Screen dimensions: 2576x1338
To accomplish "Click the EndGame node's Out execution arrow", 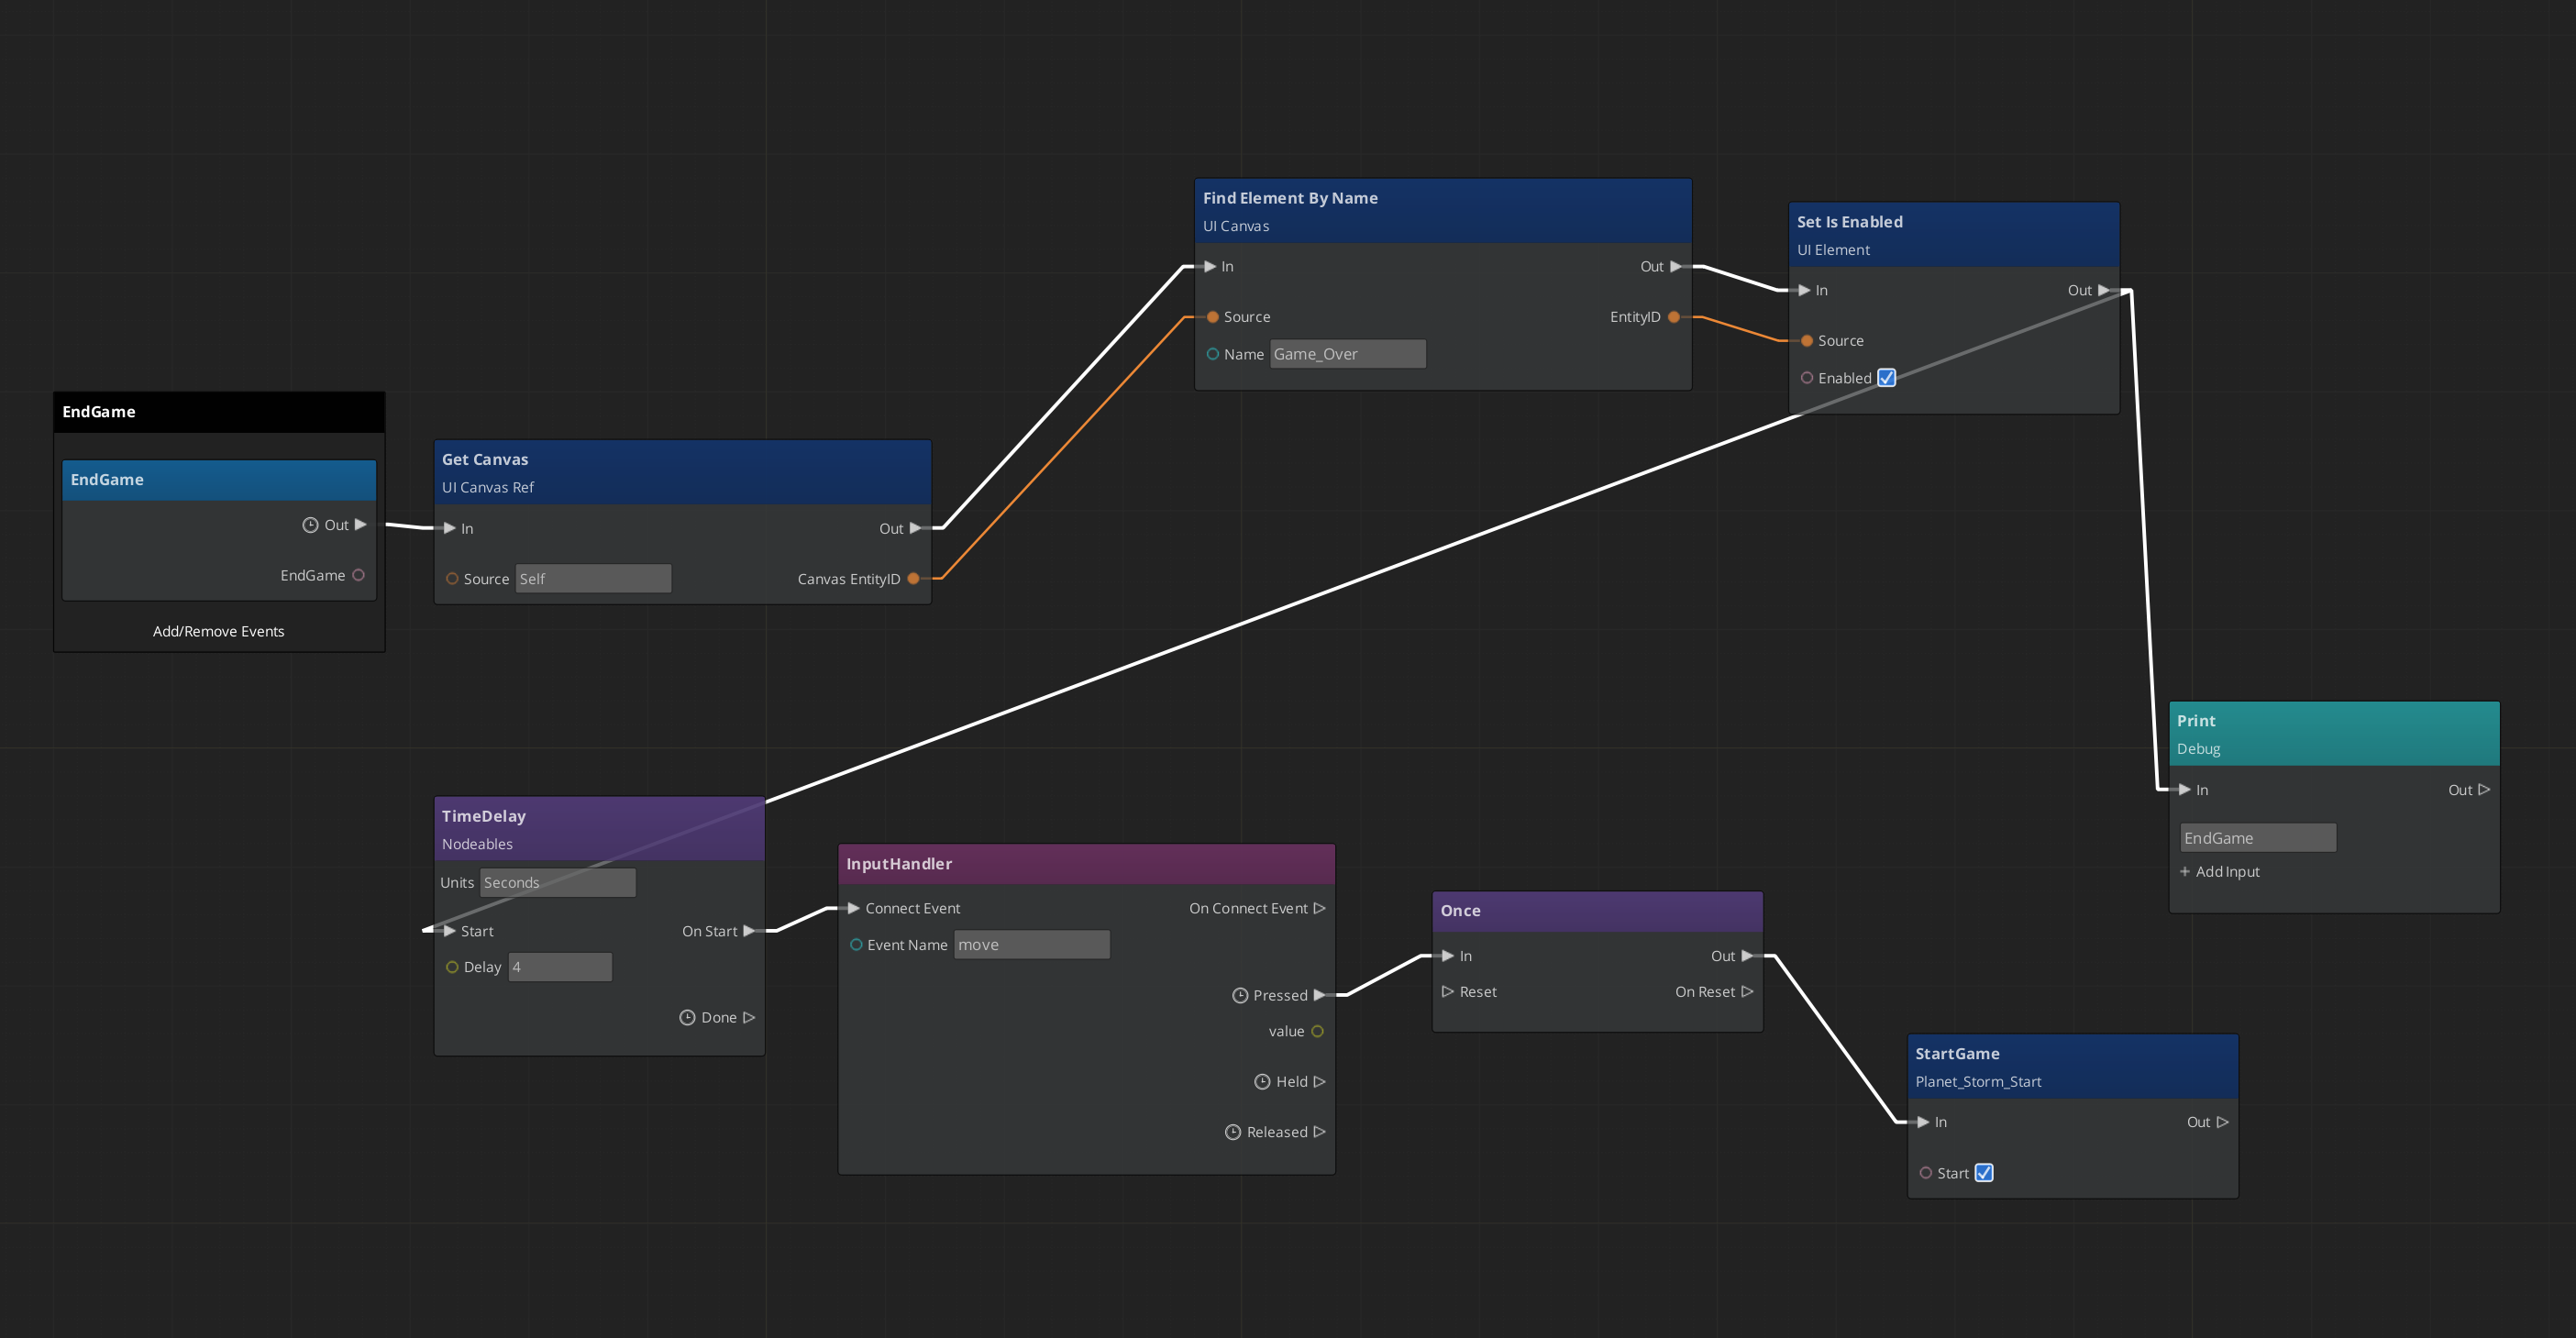I will (360, 525).
